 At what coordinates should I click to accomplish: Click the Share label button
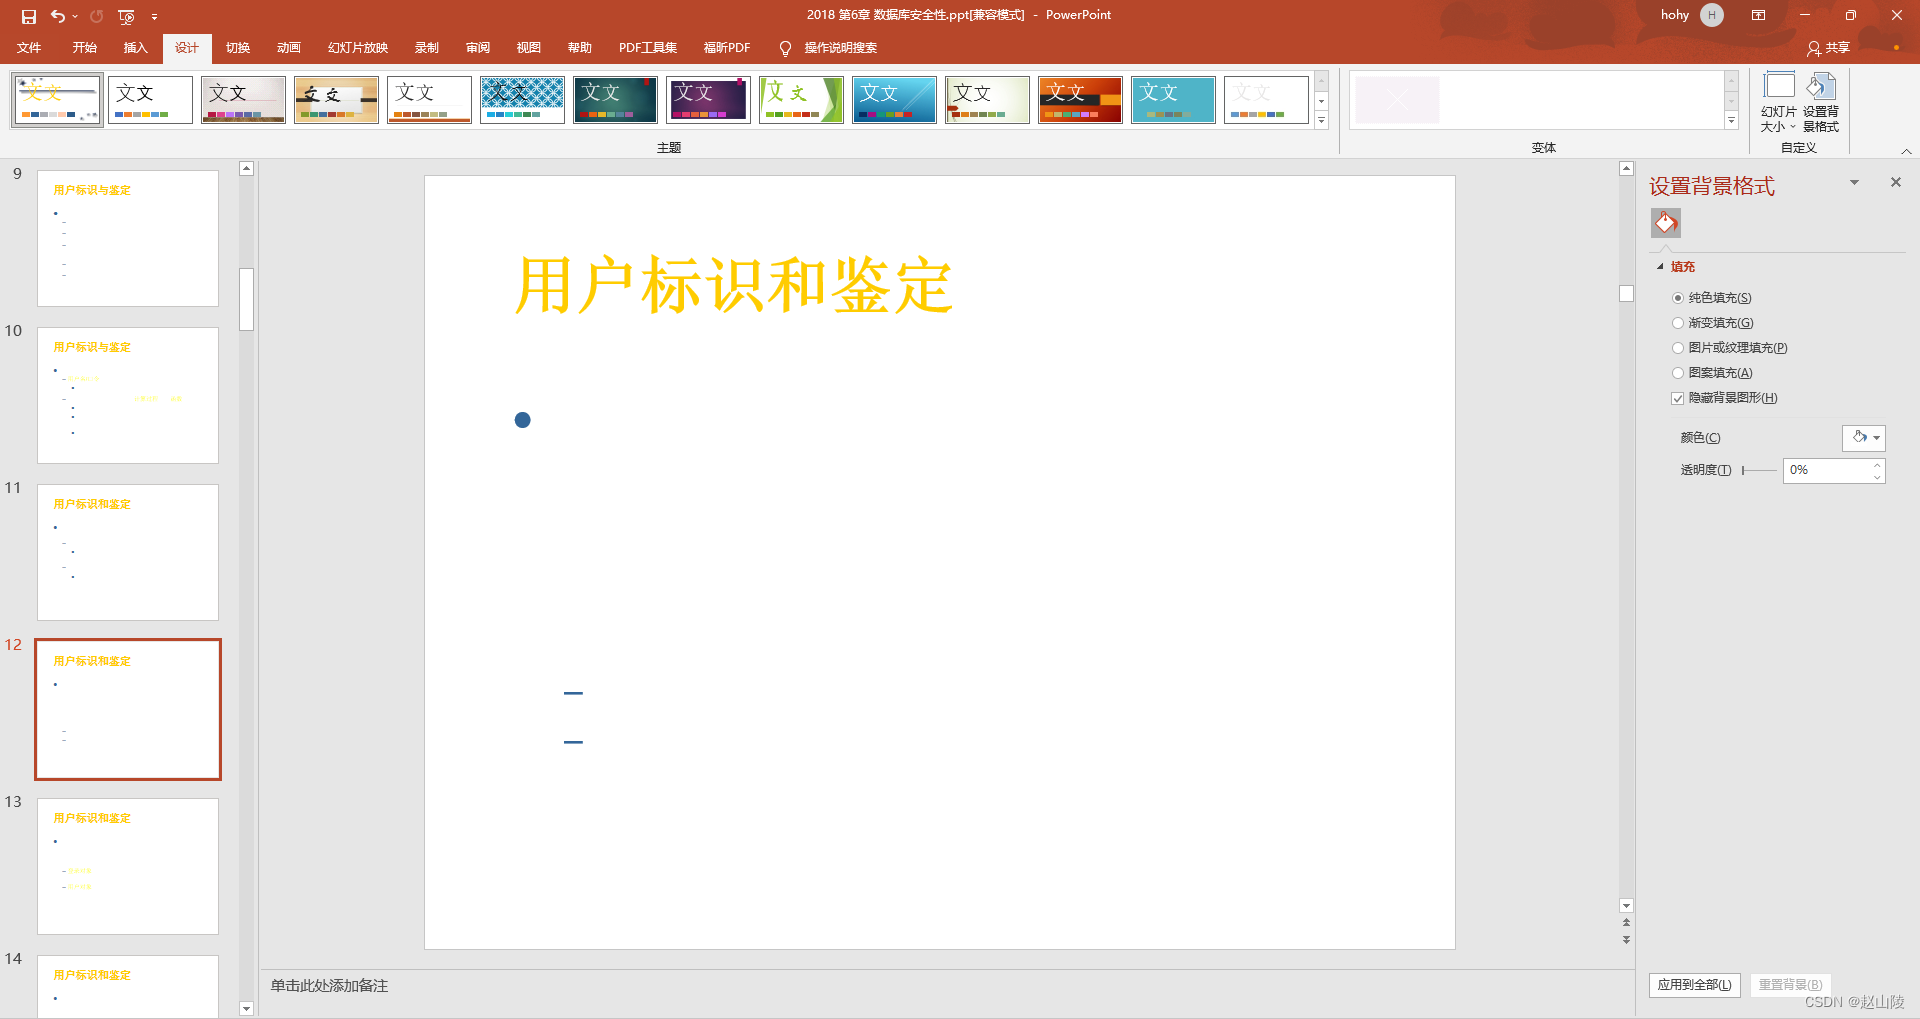1838,48
